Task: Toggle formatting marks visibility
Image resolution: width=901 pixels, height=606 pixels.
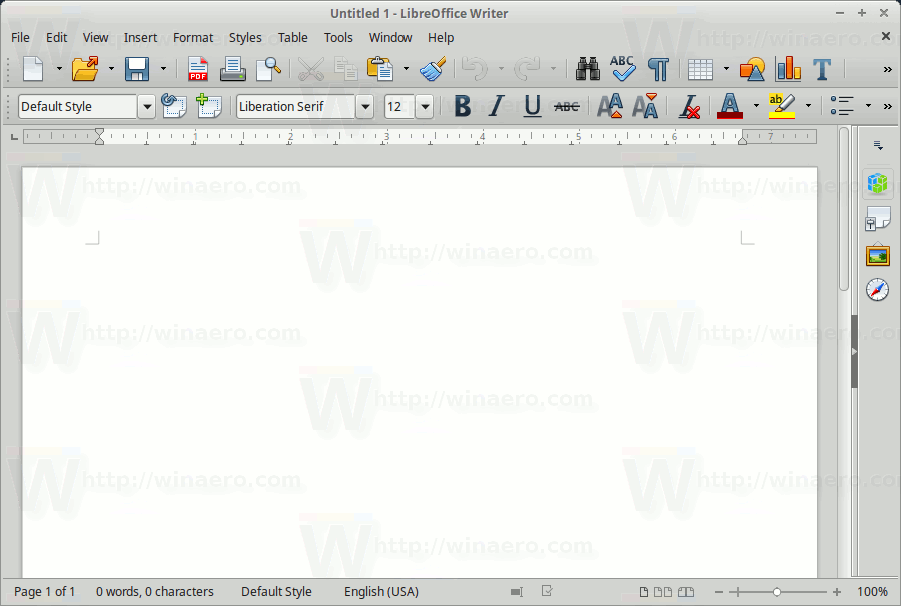Action: [x=657, y=69]
